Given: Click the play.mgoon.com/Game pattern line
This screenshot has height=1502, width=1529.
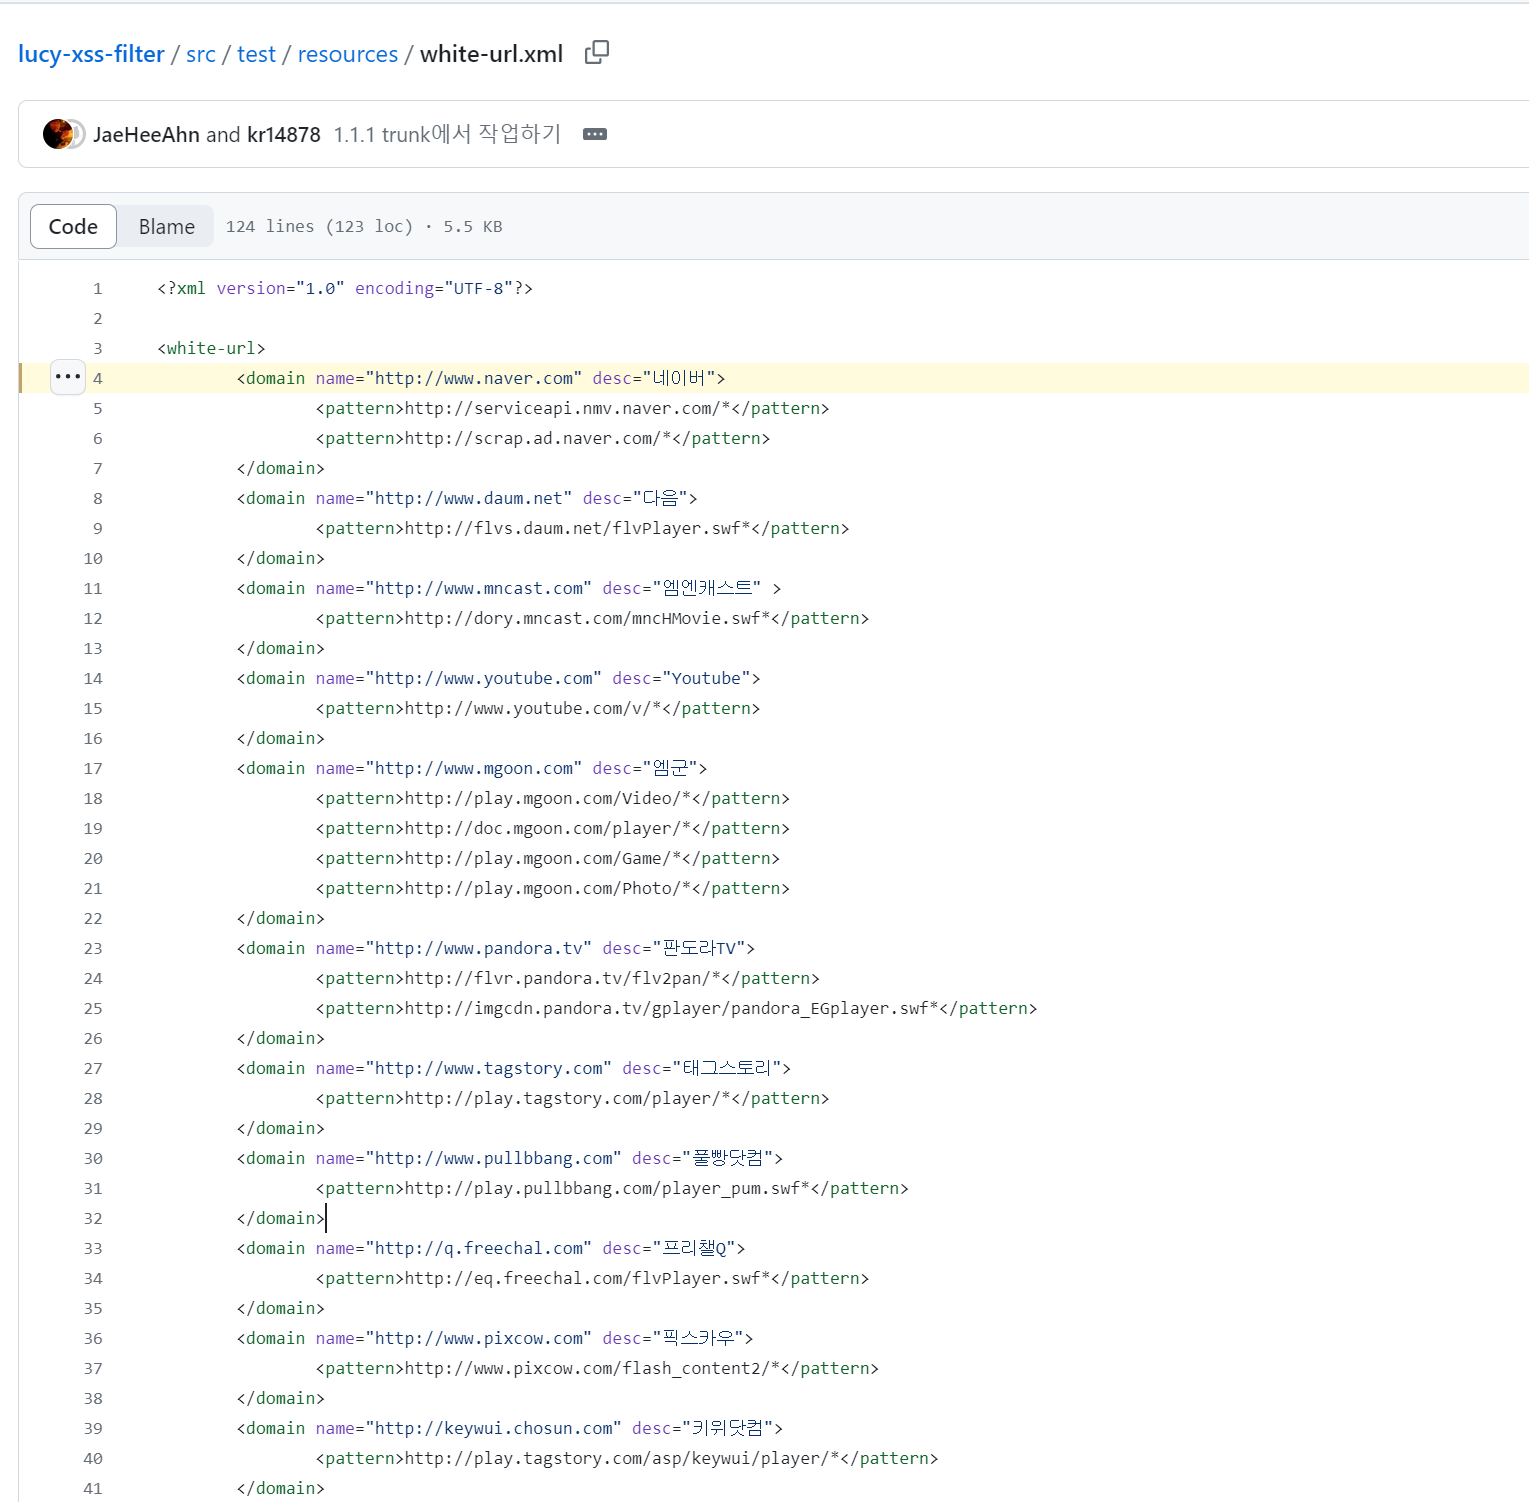Looking at the screenshot, I should coord(548,858).
